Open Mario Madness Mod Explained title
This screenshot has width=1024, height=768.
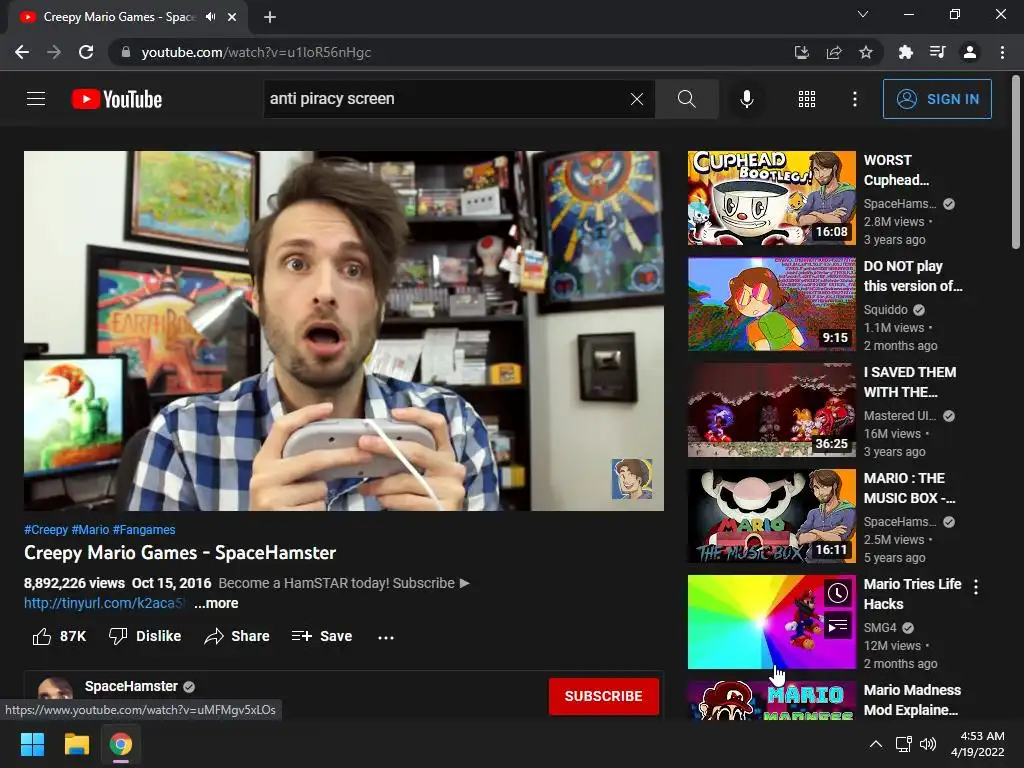pos(912,699)
